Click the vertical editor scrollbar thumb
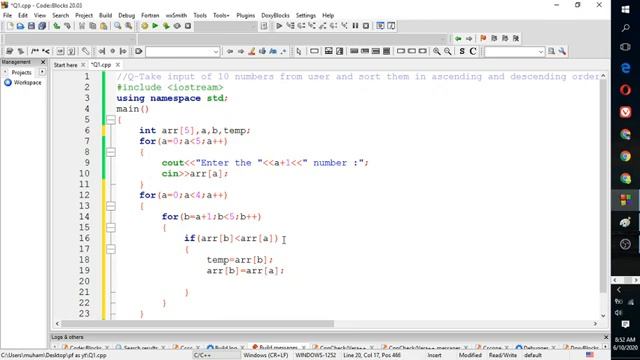The width and height of the screenshot is (640, 360). 603,186
